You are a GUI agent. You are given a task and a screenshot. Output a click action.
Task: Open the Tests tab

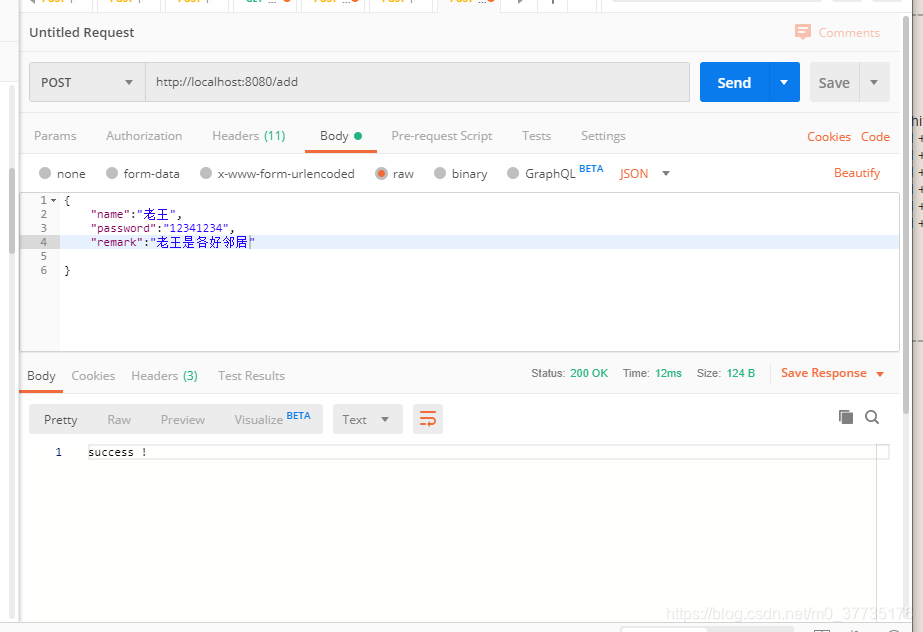(536, 136)
